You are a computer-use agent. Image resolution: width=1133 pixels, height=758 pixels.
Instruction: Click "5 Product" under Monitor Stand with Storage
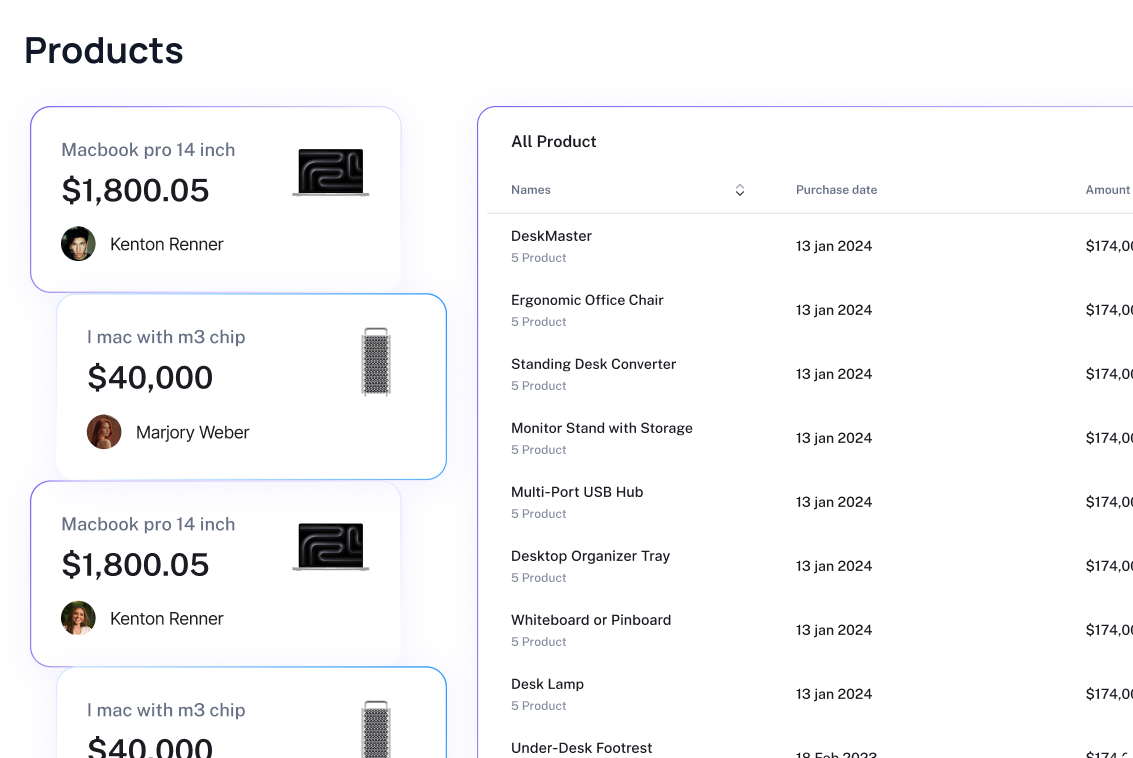(x=538, y=450)
